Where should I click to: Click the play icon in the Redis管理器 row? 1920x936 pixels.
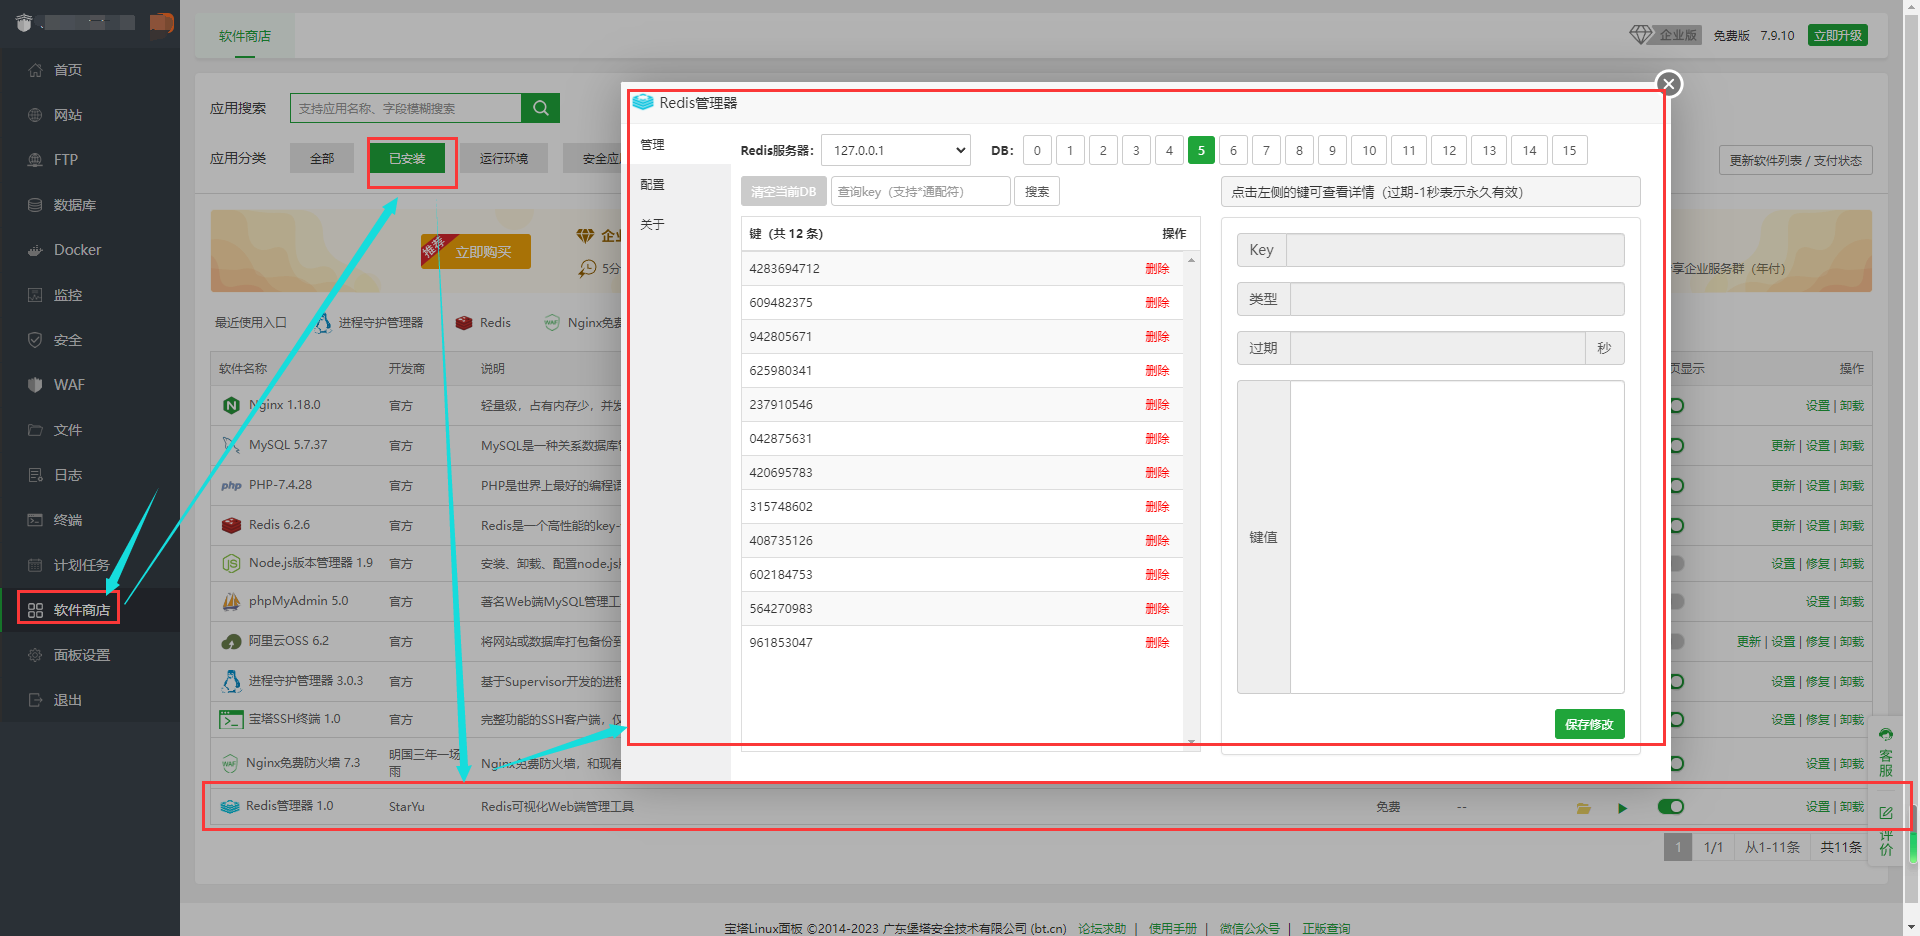tap(1622, 808)
